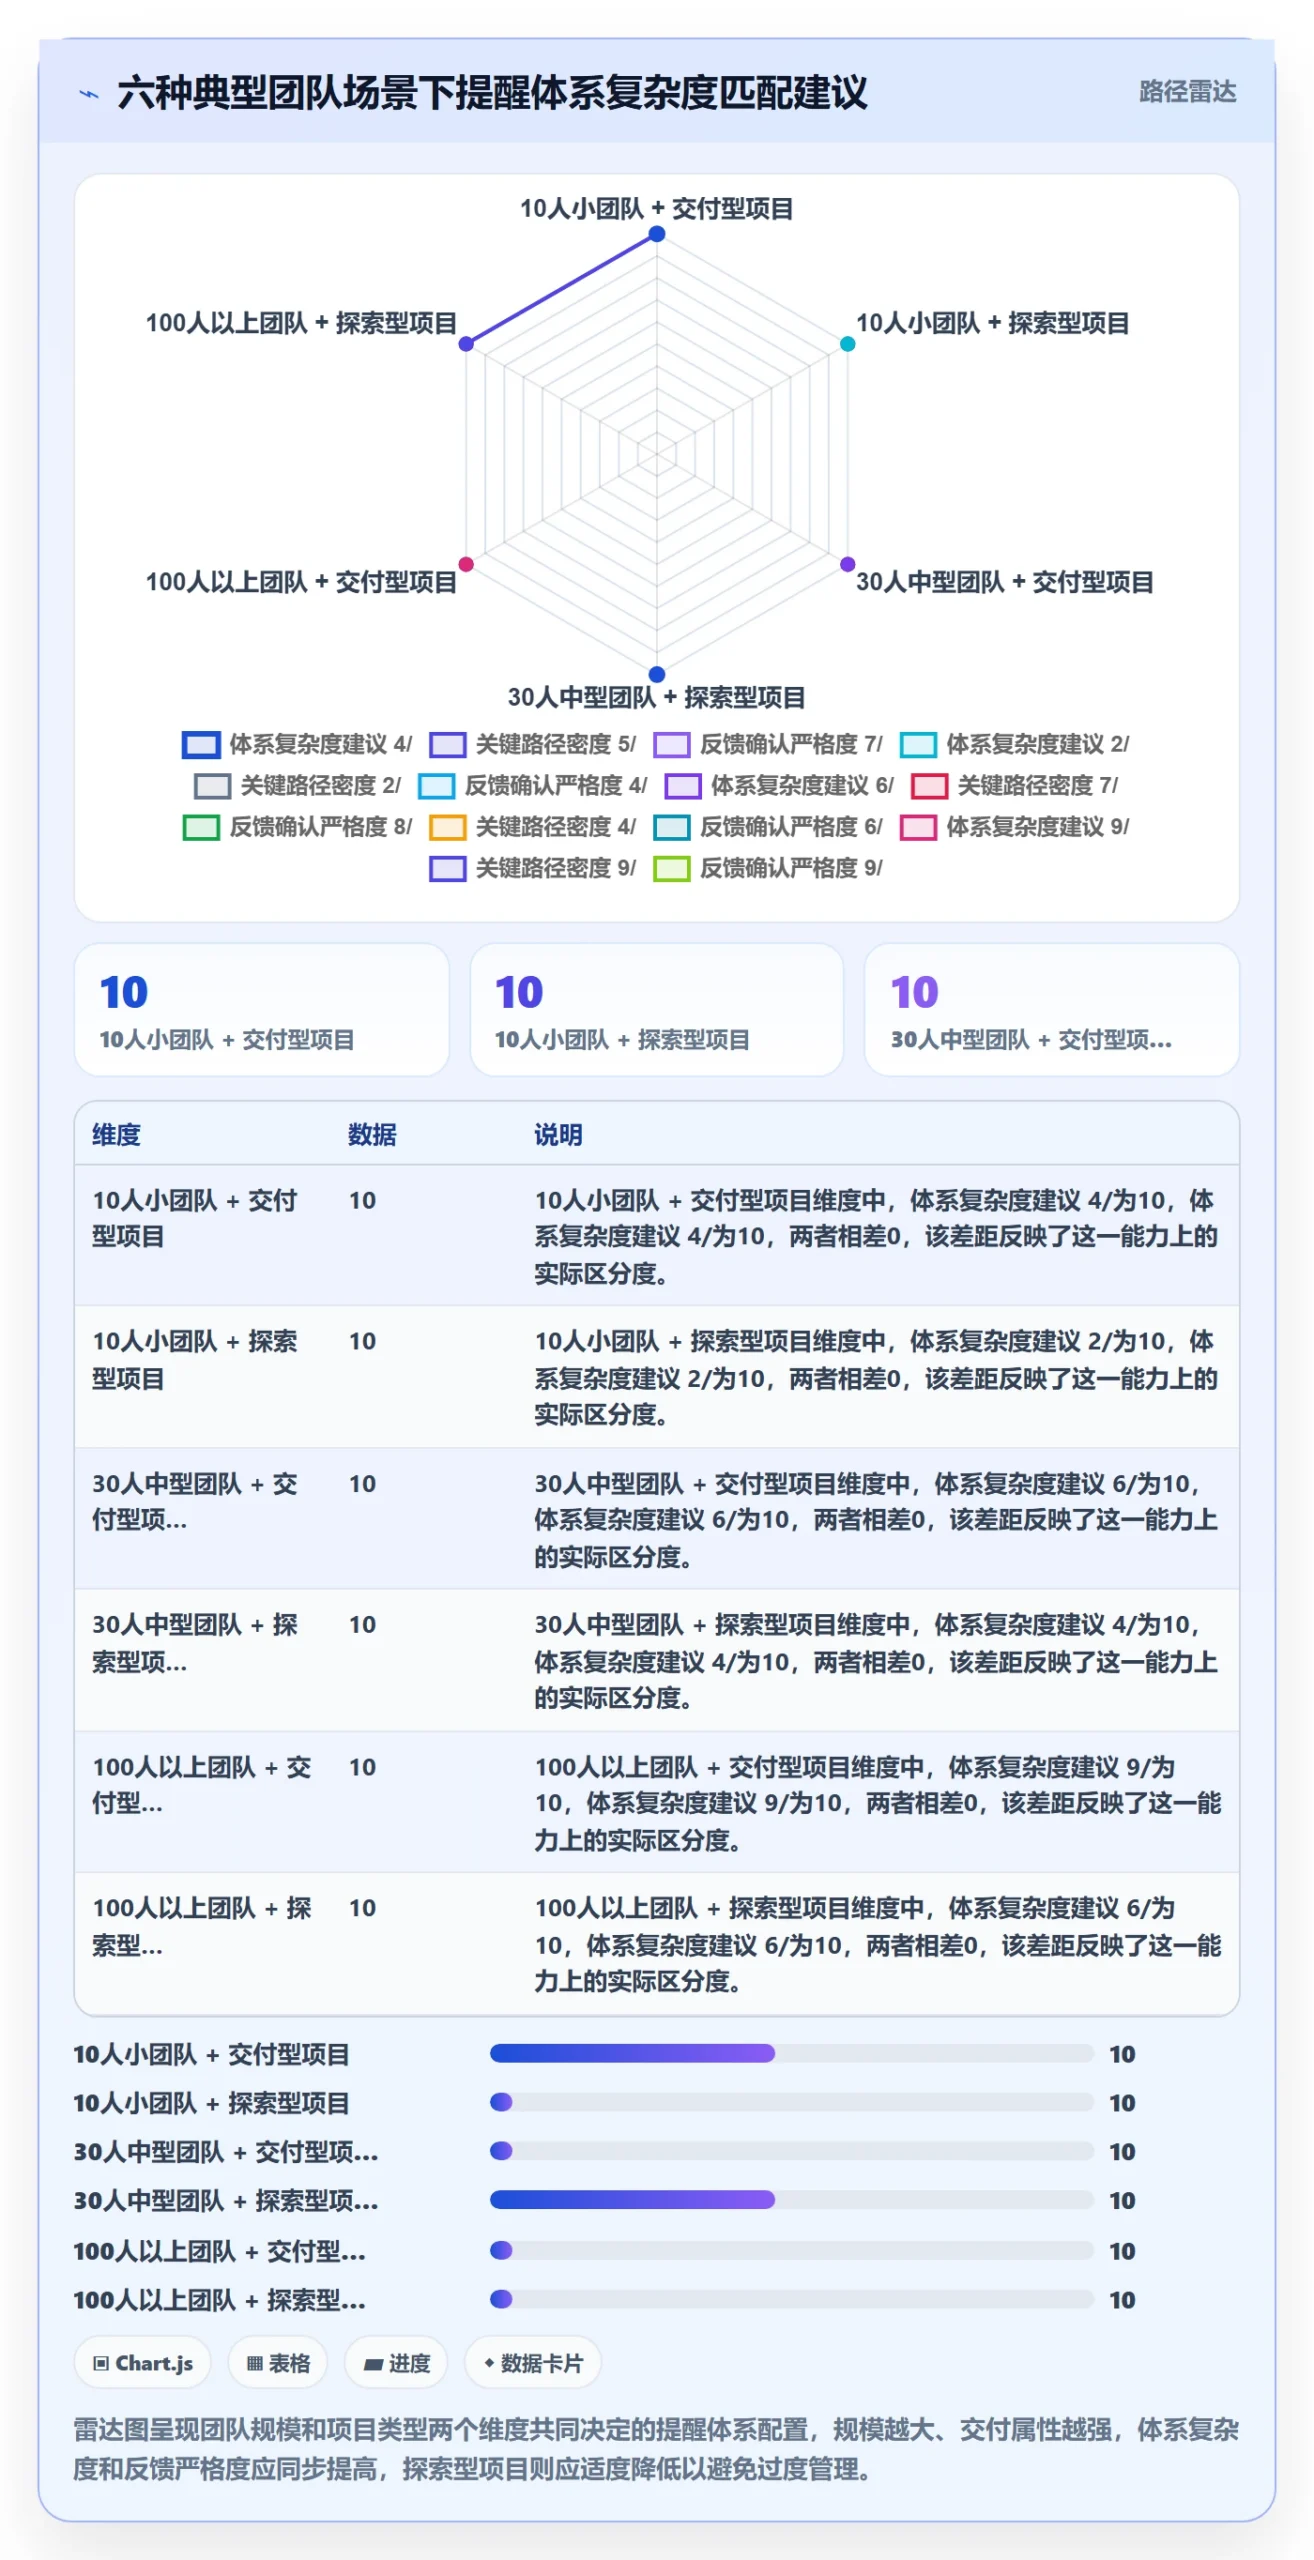Viewport: 1314px width, 2560px height.
Task: Click the 路径雷达 label in the header
Action: [x=1187, y=92]
